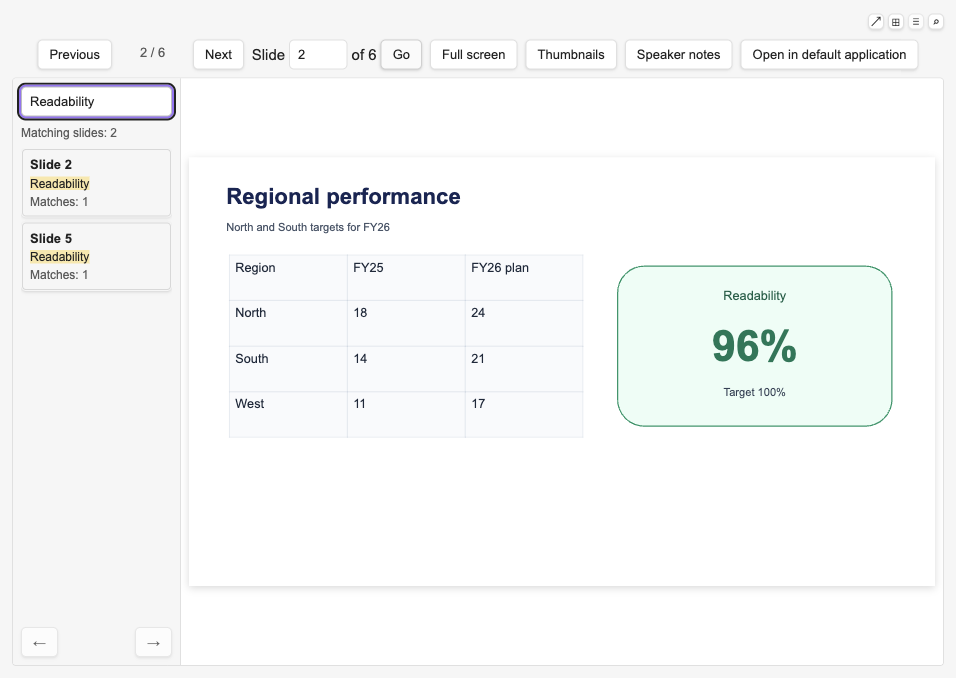This screenshot has width=956, height=678.
Task: Click the Go button
Action: 401,55
